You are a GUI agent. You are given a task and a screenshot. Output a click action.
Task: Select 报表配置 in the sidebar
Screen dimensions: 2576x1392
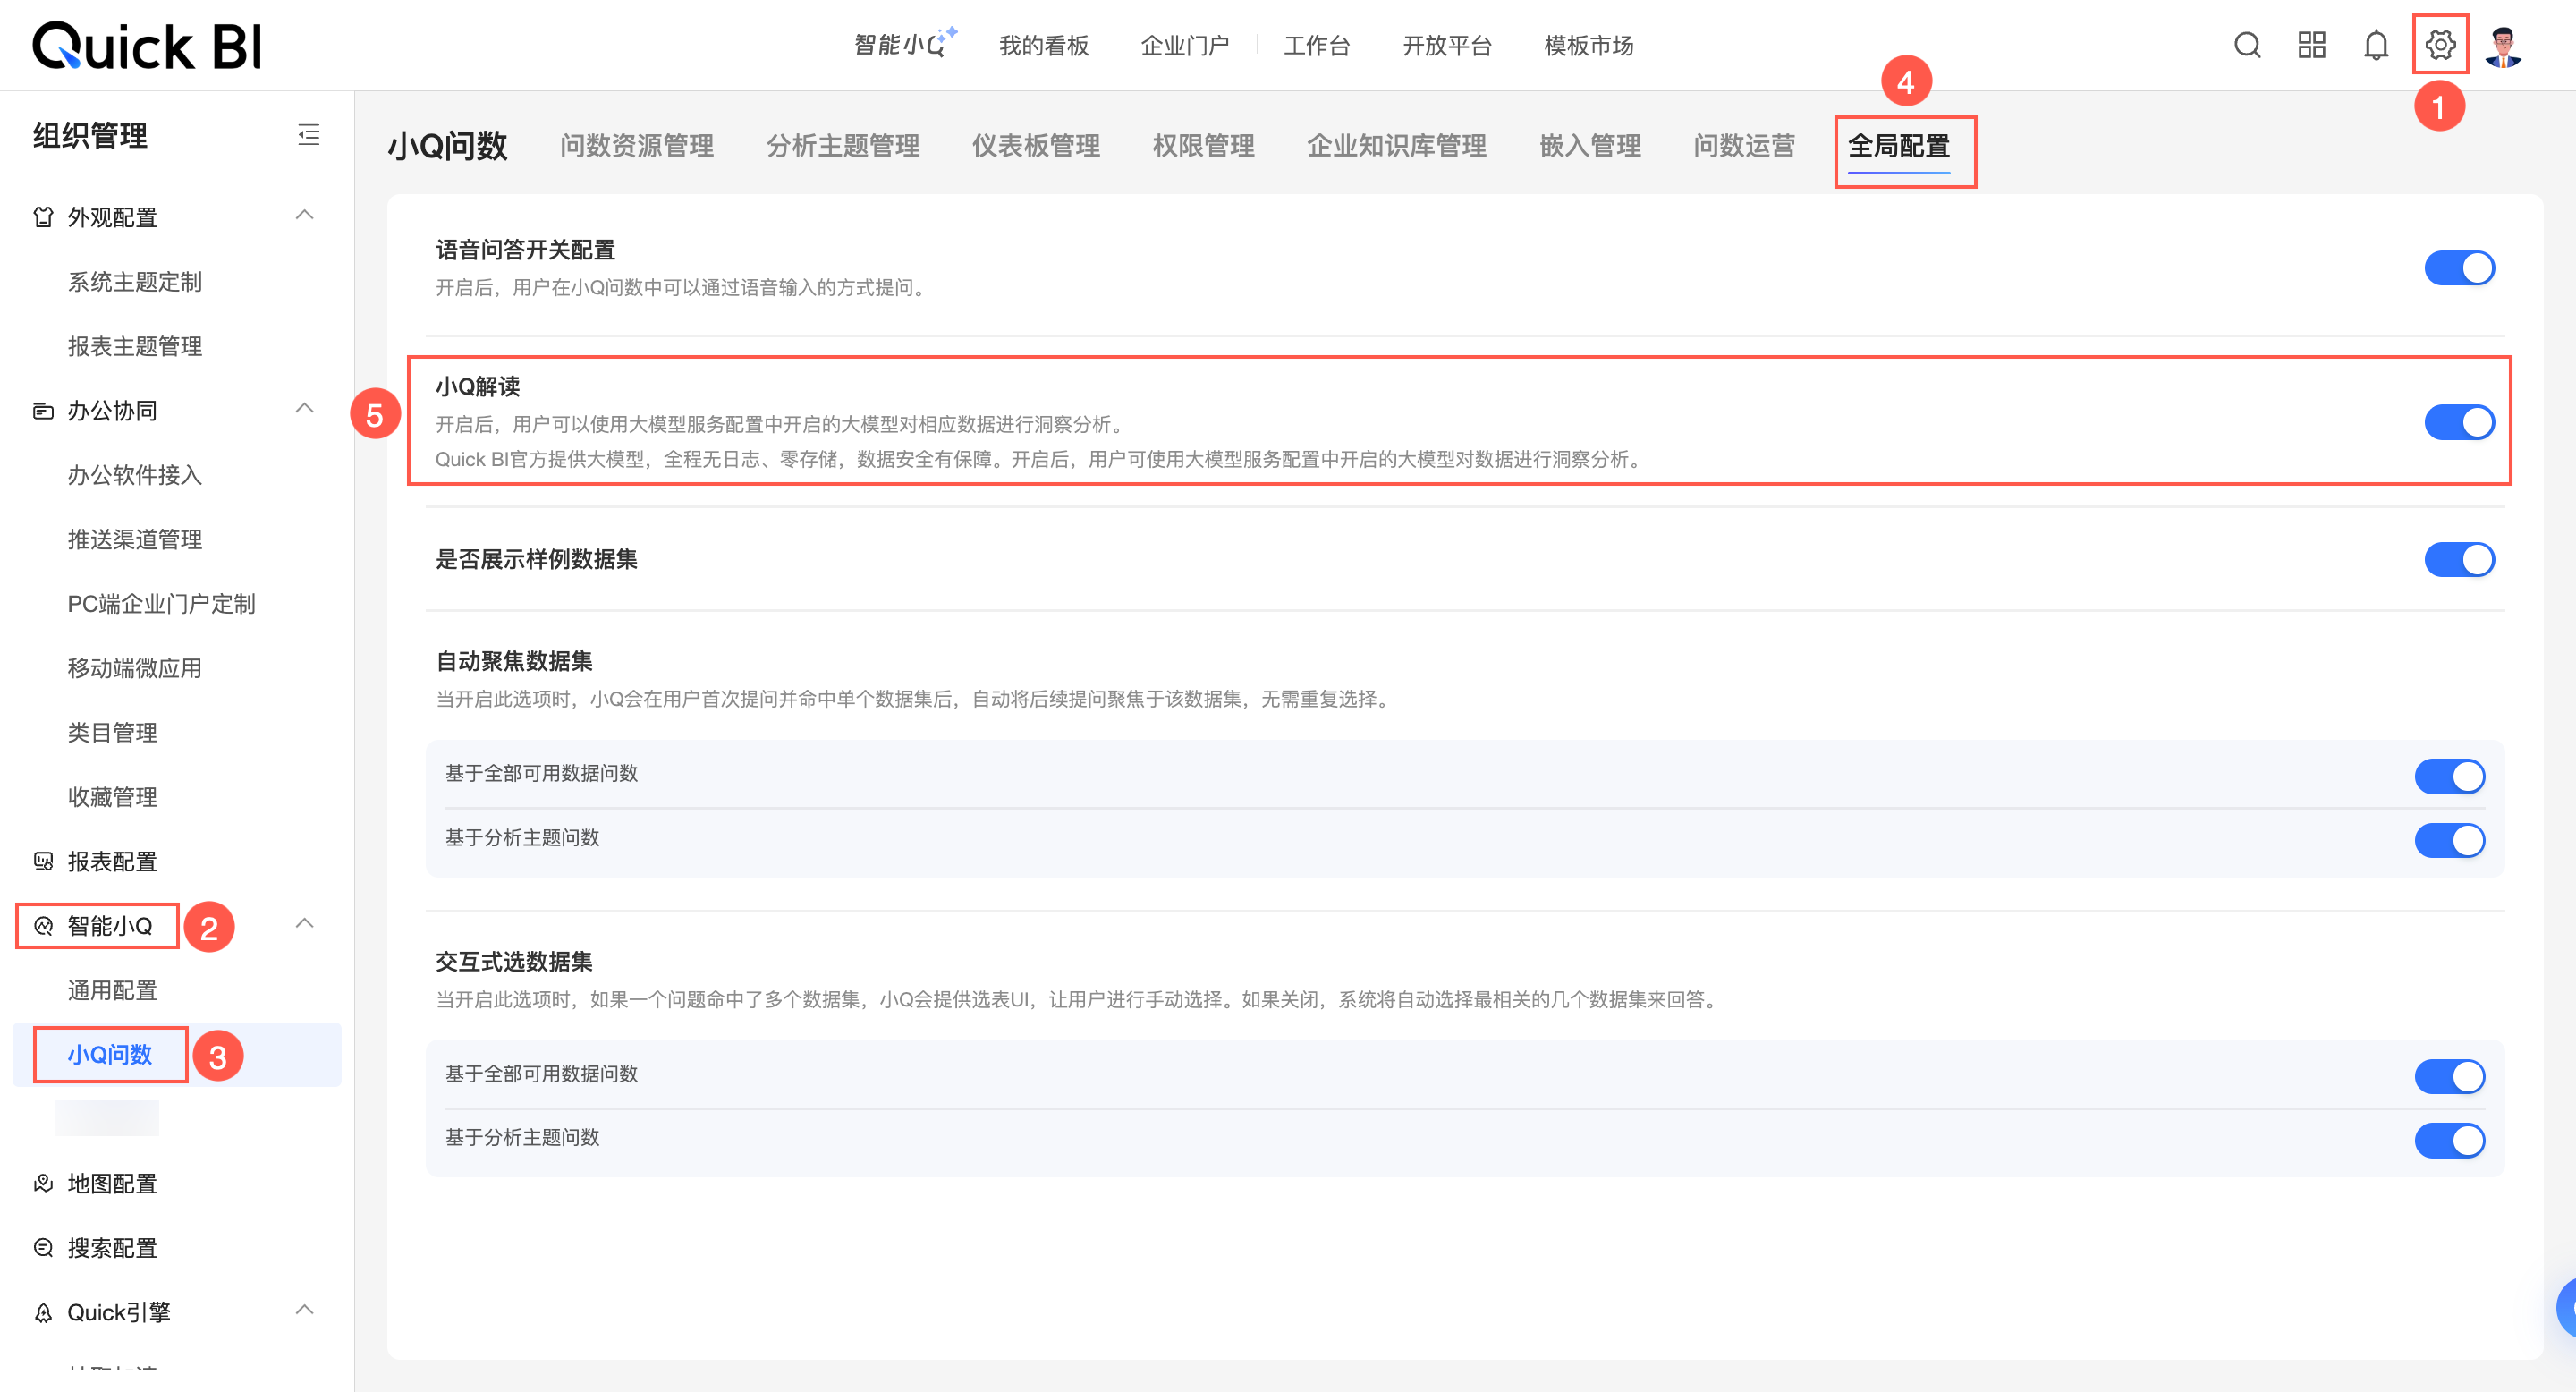[x=112, y=861]
